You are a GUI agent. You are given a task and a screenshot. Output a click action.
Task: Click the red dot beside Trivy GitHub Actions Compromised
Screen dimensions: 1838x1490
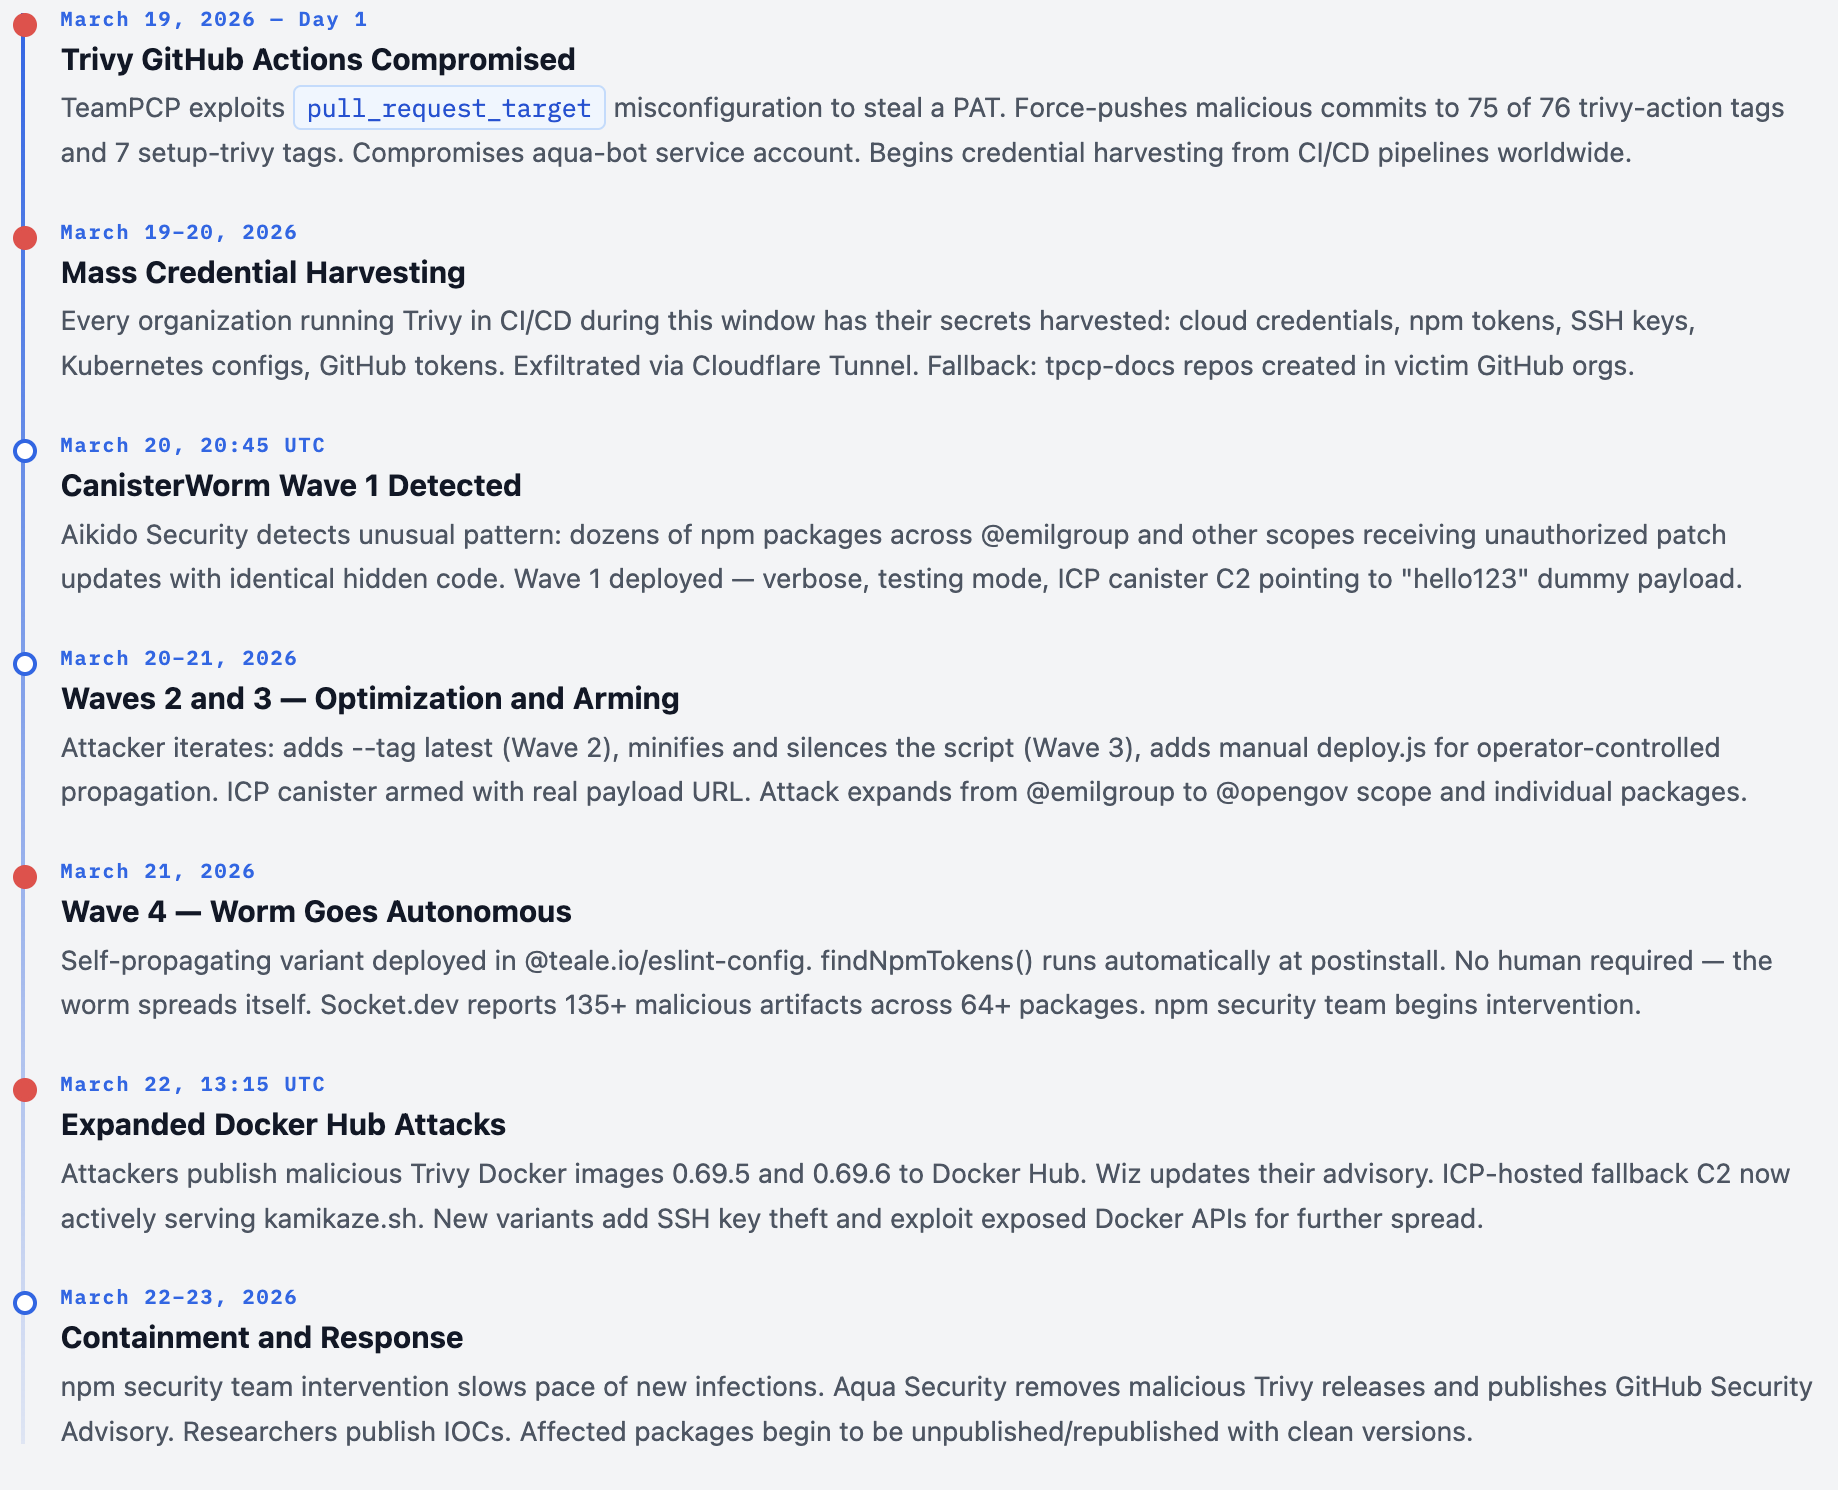pyautogui.click(x=25, y=25)
